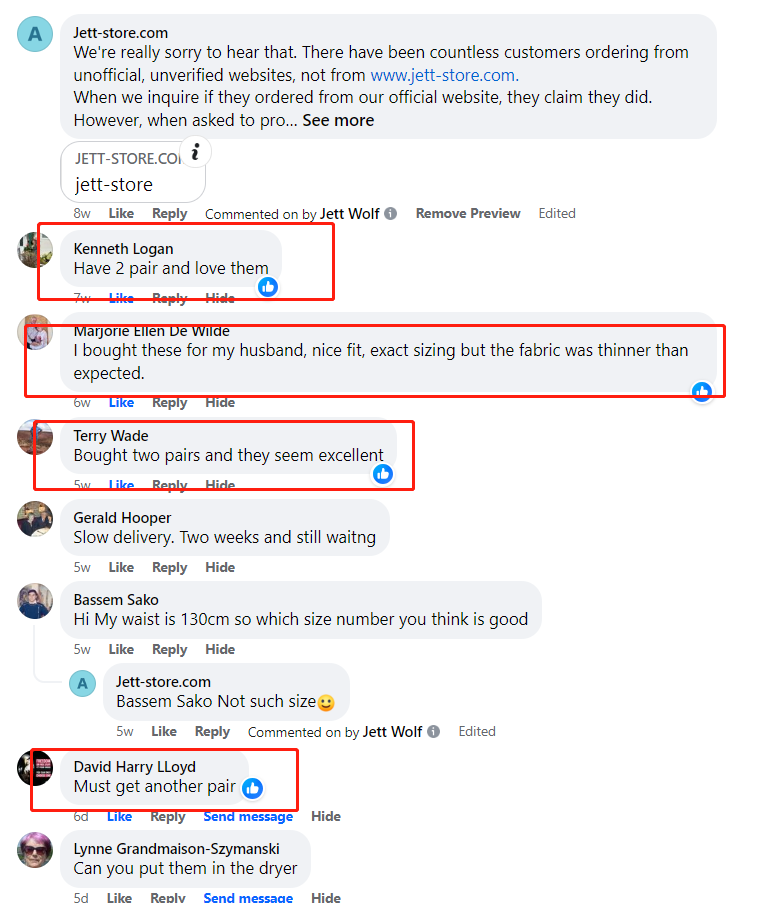This screenshot has width=763, height=903.
Task: Toggle Like on Marjorie Ellen De Wilde's comment
Action: (121, 403)
